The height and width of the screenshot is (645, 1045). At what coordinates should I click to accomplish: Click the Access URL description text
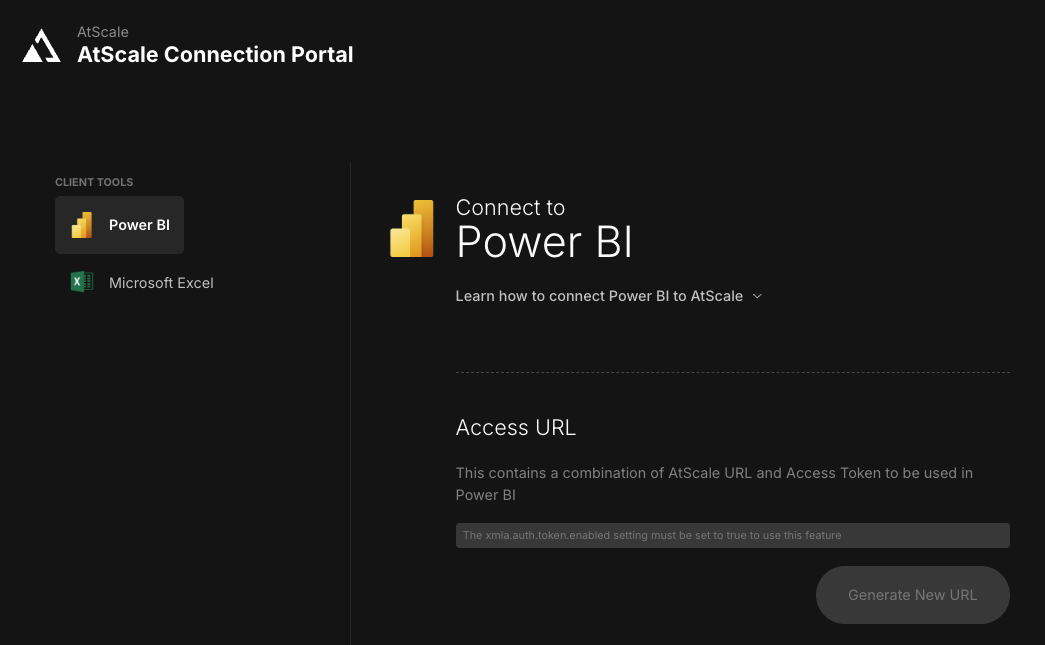coord(714,483)
